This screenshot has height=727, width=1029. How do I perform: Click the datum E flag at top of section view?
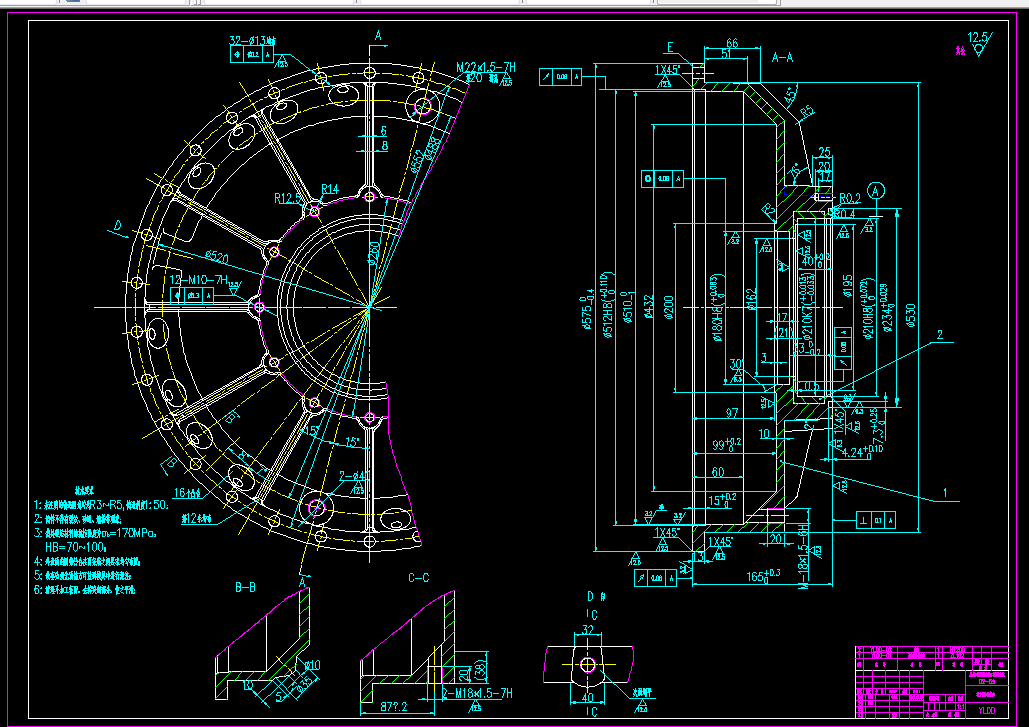pyautogui.click(x=669, y=47)
